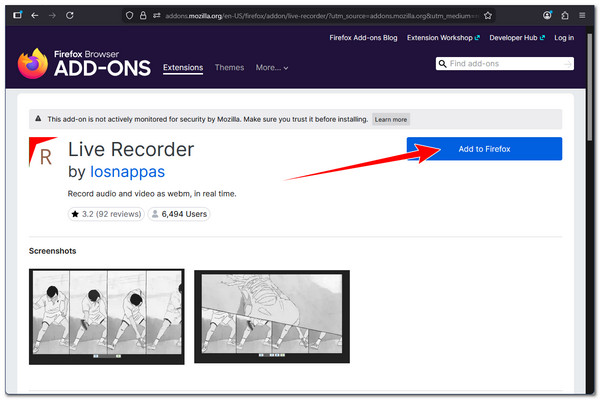This screenshot has width=600, height=400.
Task: Click the permissions icon in the address bar
Action: pyautogui.click(x=157, y=15)
